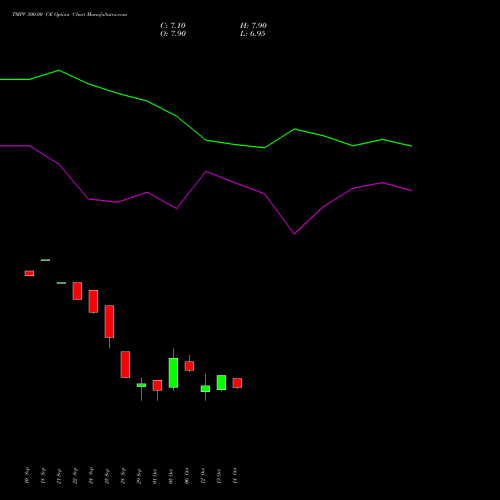Image resolution: width=500 pixels, height=500 pixels.
Task: Select the 21 Sep date axis label
Action: (59, 476)
